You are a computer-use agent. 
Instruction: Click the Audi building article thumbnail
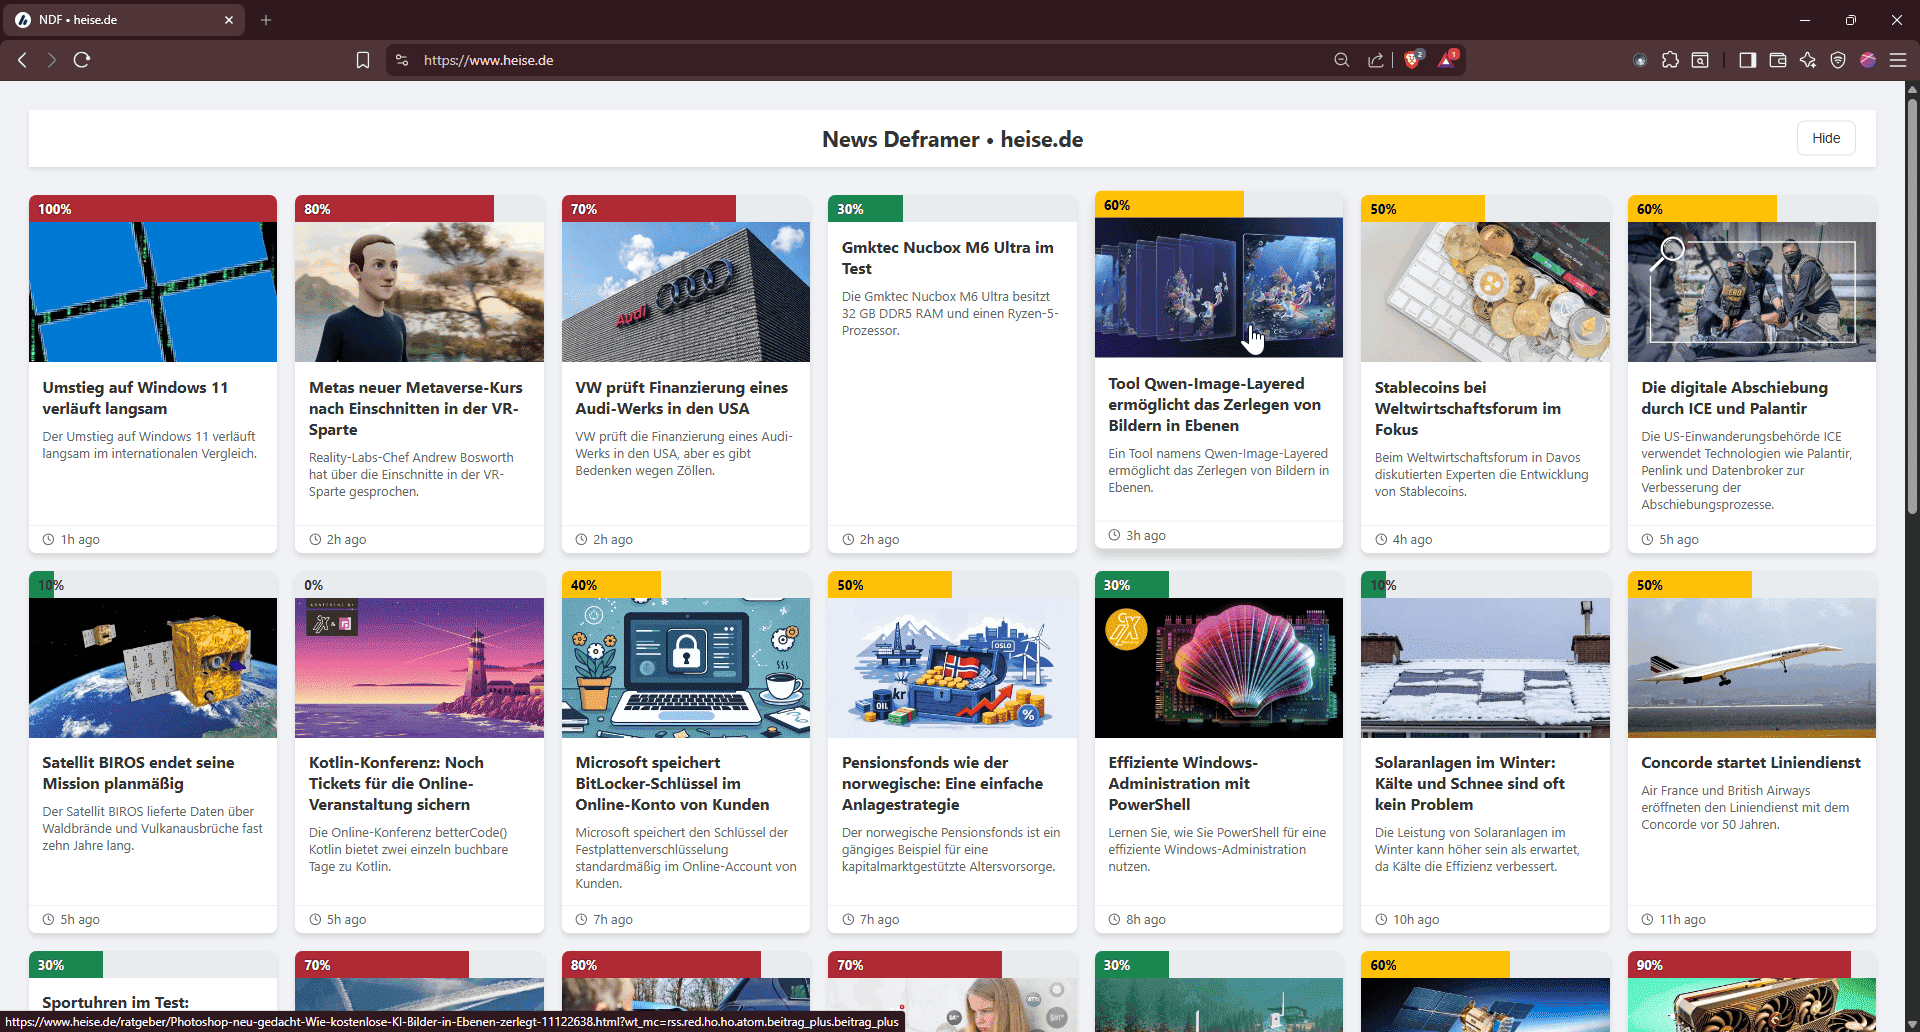685,292
